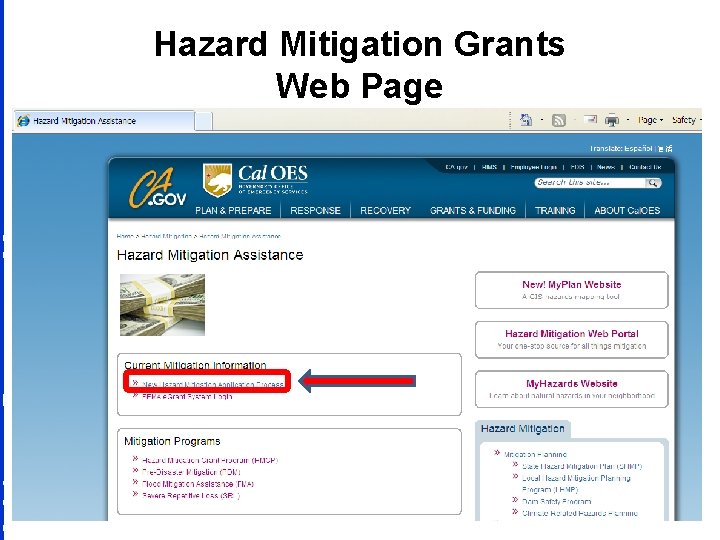
Task: Focus the Search this site field
Action: [x=590, y=183]
